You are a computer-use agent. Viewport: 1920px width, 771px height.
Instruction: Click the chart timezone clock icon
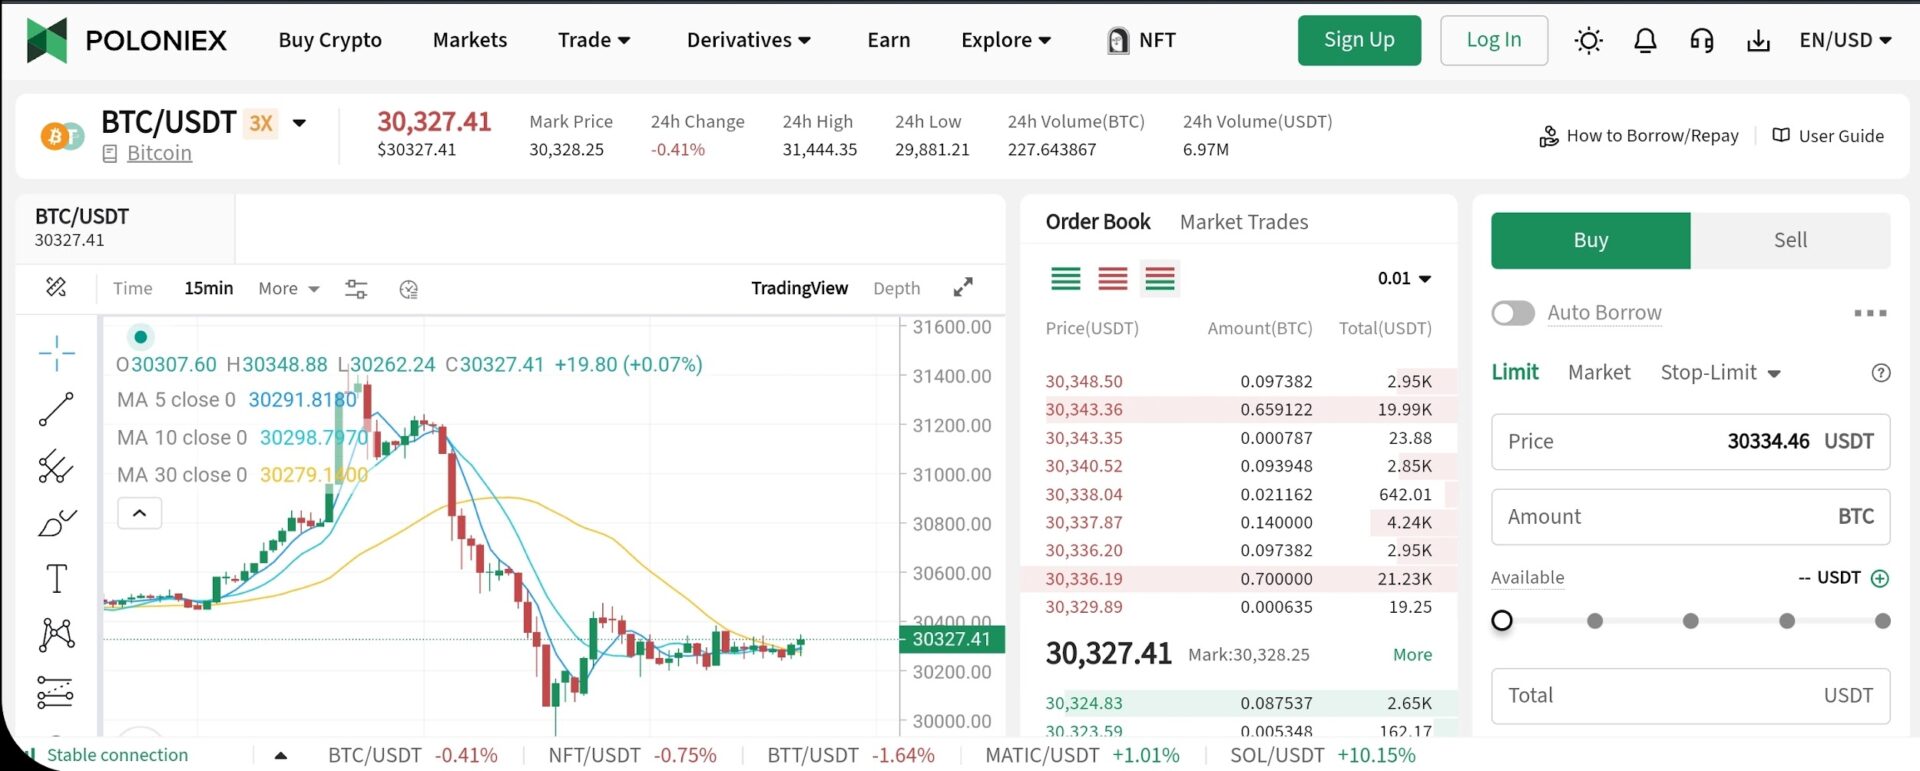(408, 289)
